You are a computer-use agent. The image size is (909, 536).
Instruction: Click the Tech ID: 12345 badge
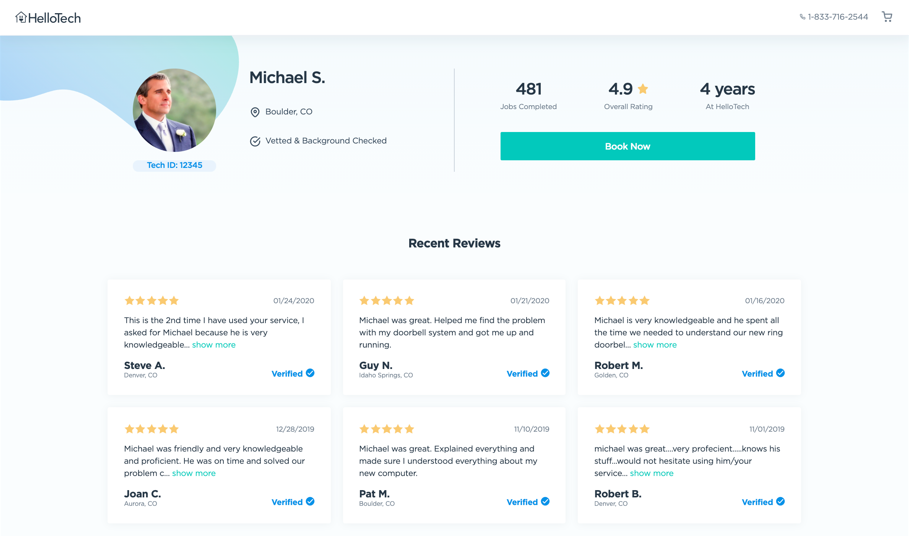point(174,165)
